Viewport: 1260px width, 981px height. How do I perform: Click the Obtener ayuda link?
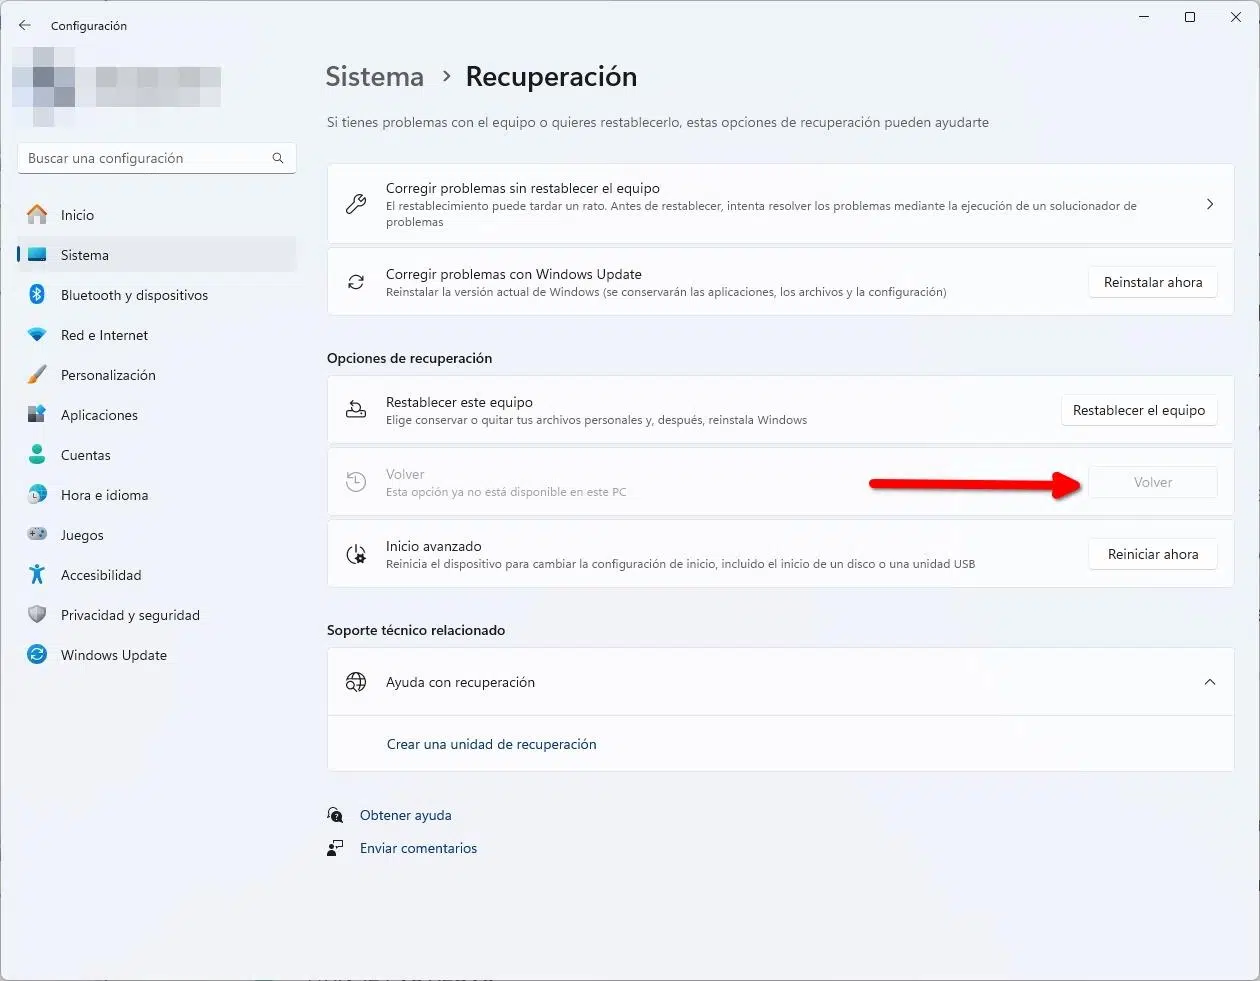coord(405,815)
